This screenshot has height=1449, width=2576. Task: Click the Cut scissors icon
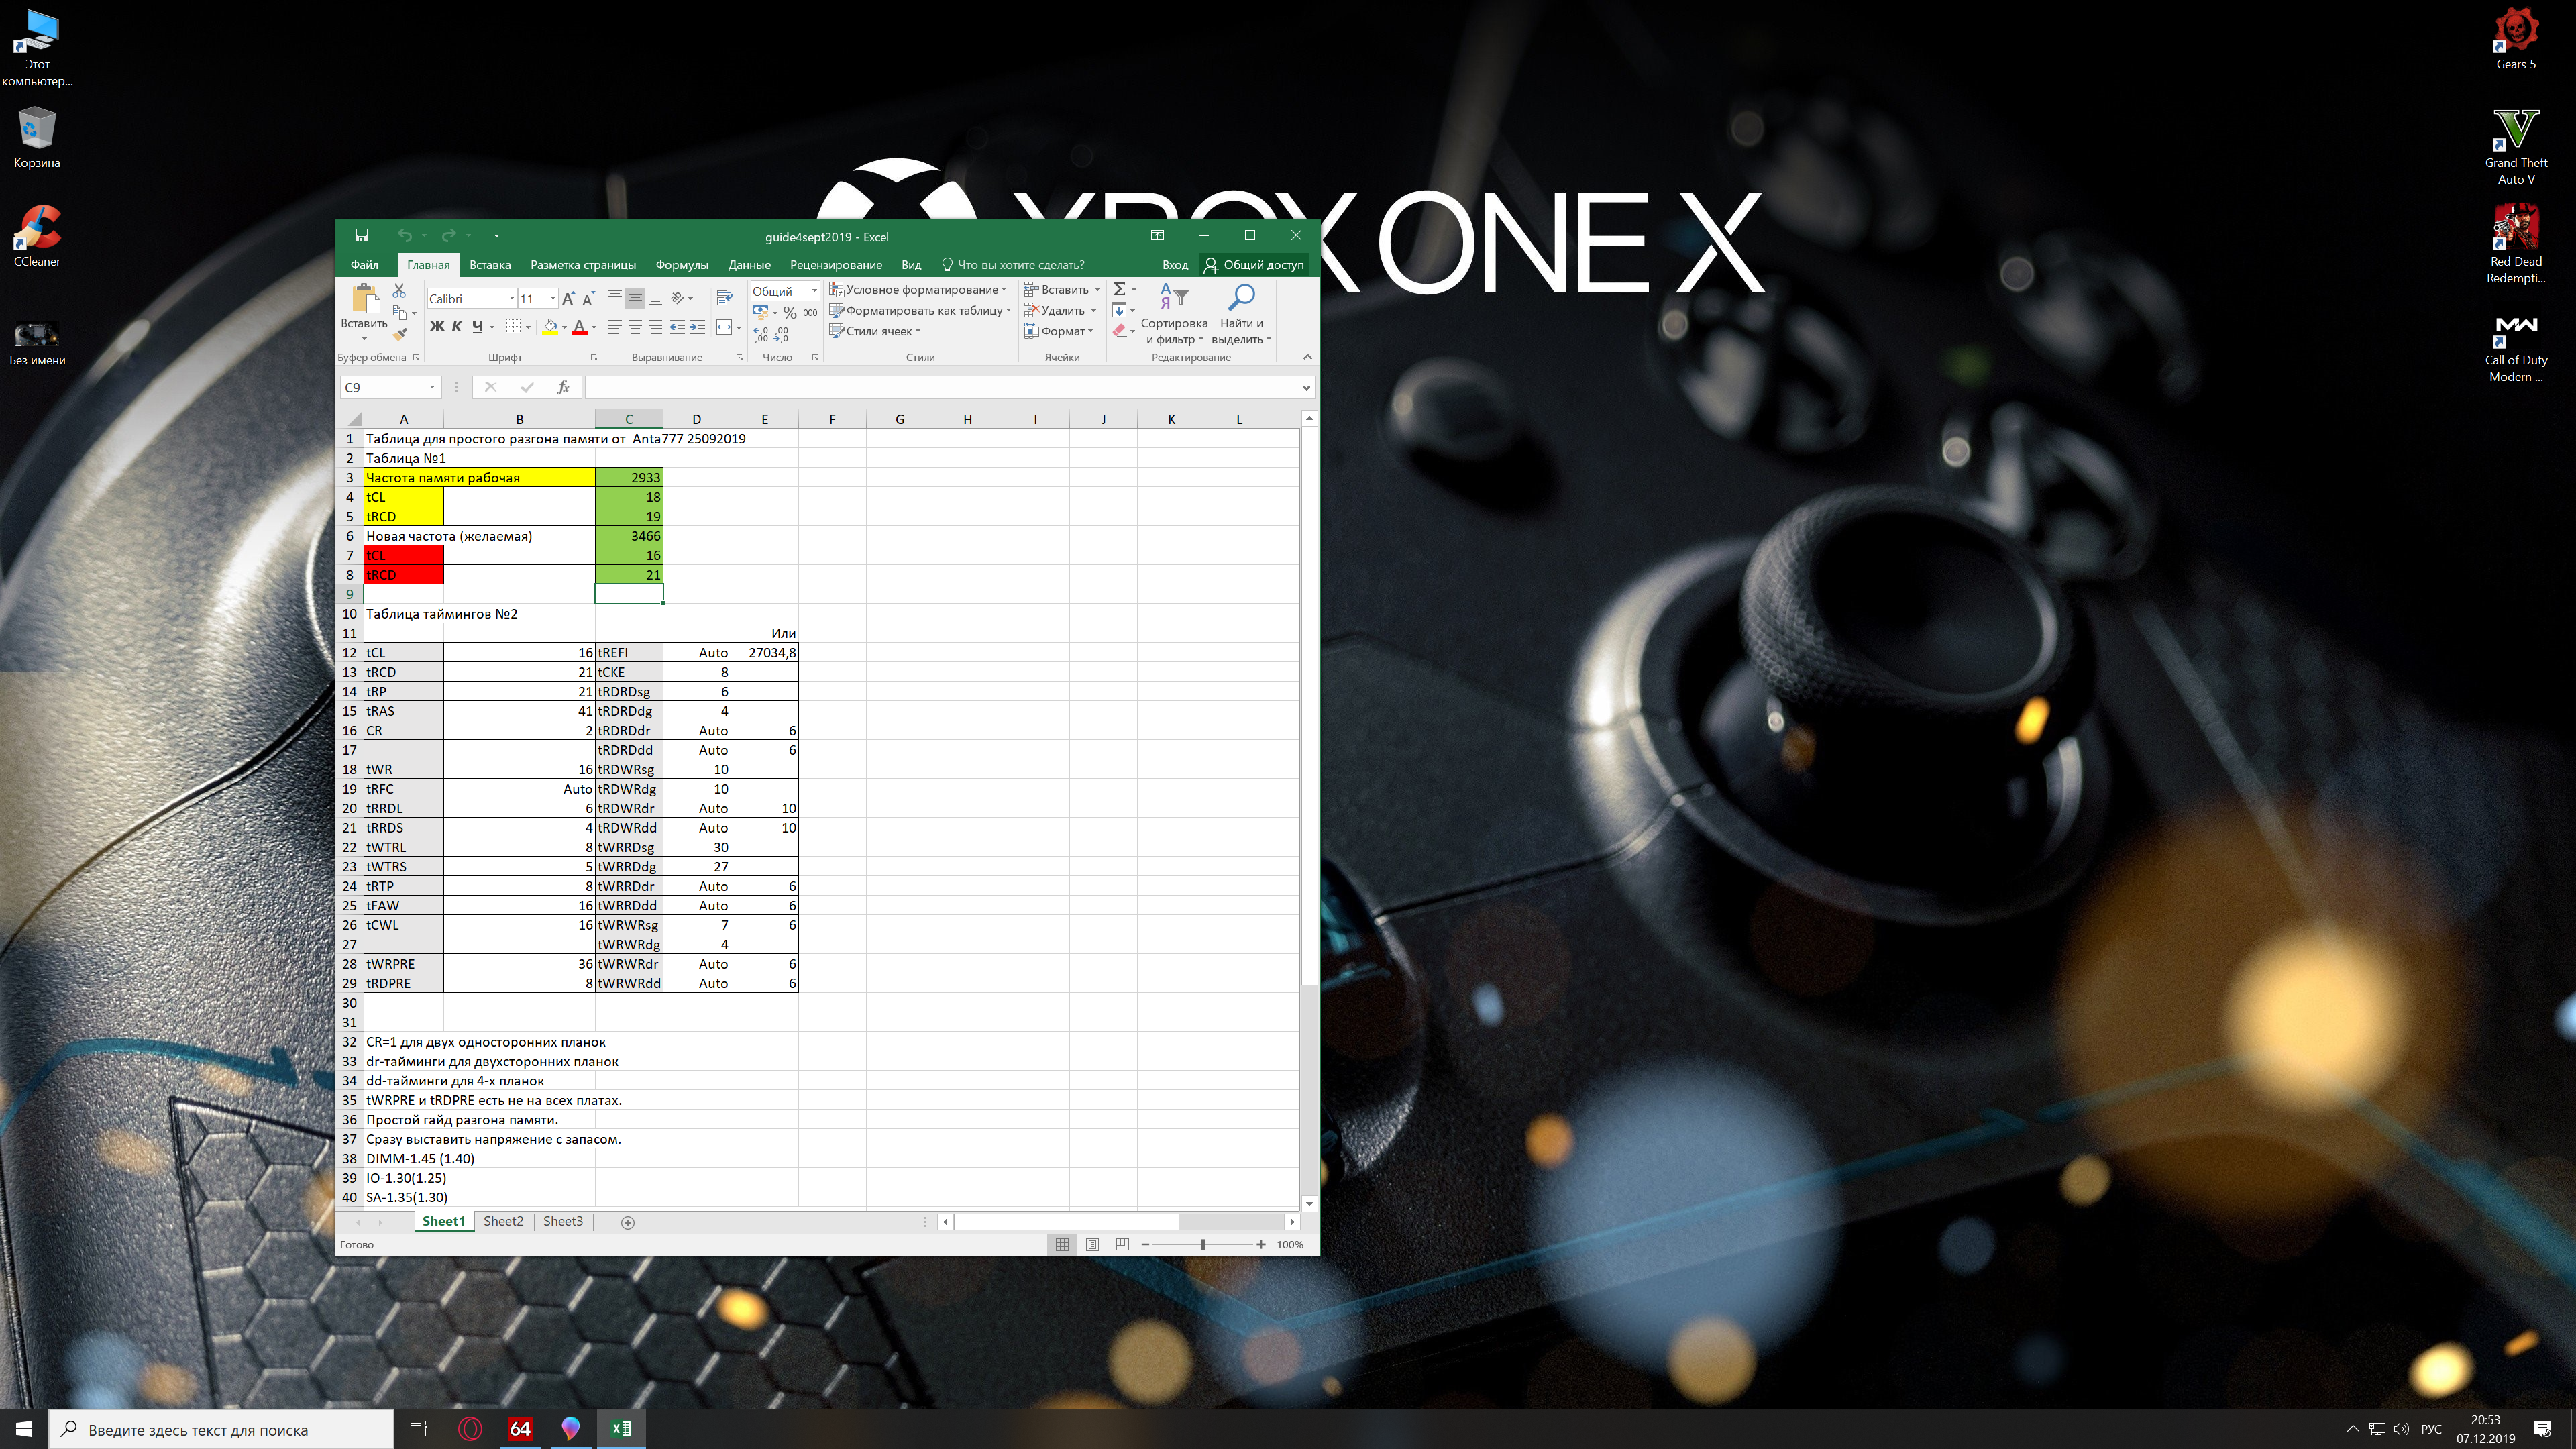pyautogui.click(x=399, y=291)
